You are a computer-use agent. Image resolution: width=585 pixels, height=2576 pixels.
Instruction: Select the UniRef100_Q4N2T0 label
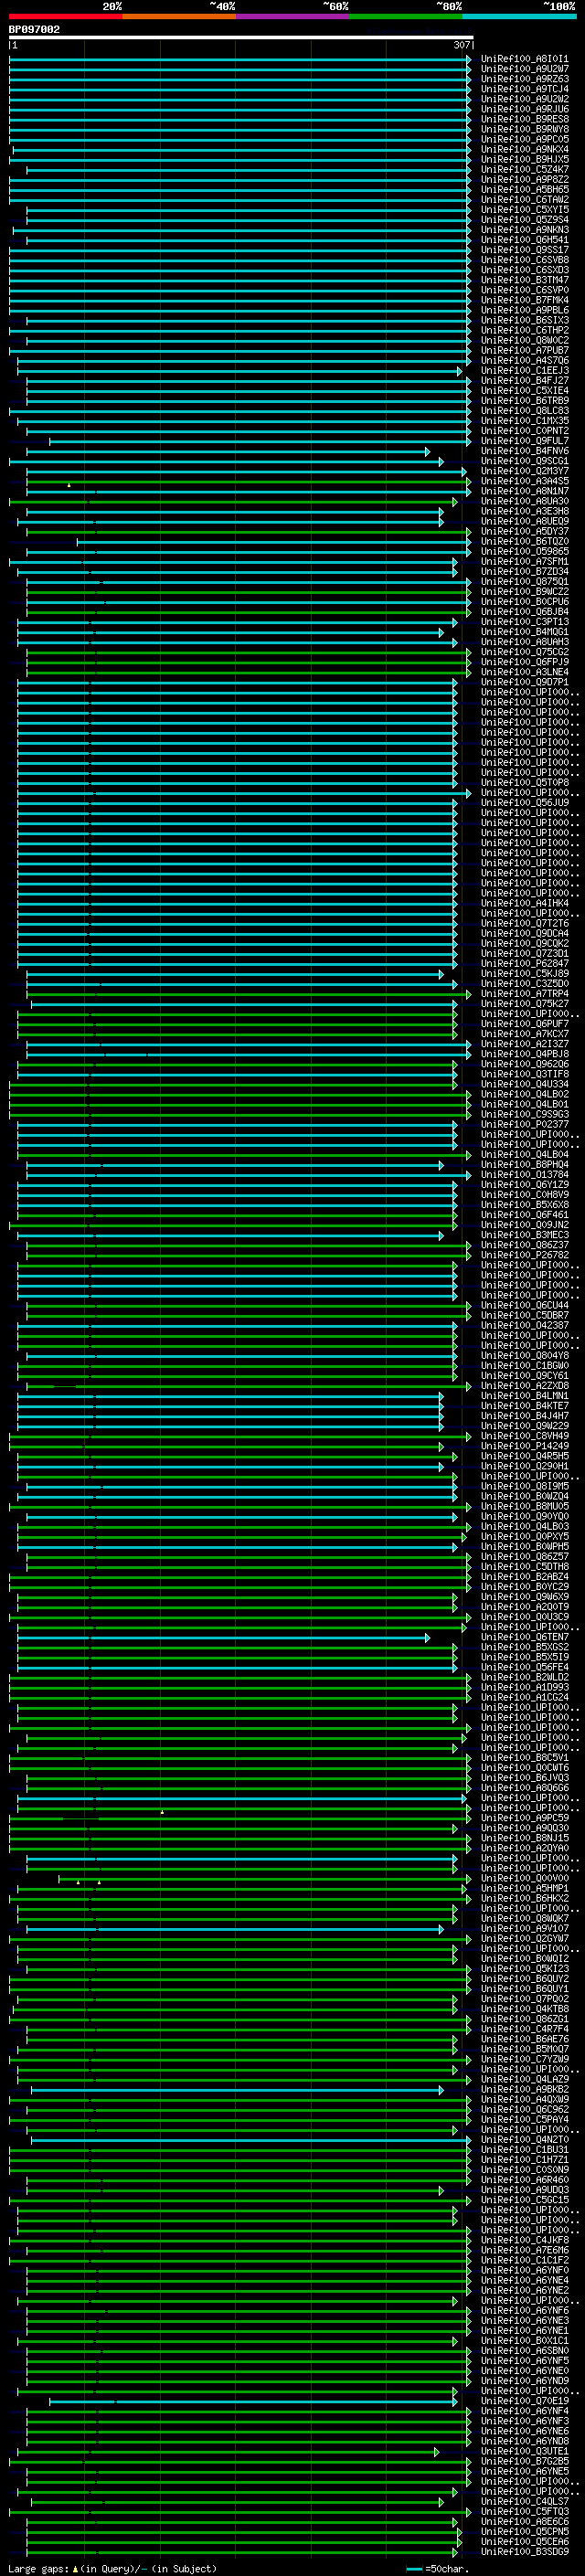[525, 2140]
